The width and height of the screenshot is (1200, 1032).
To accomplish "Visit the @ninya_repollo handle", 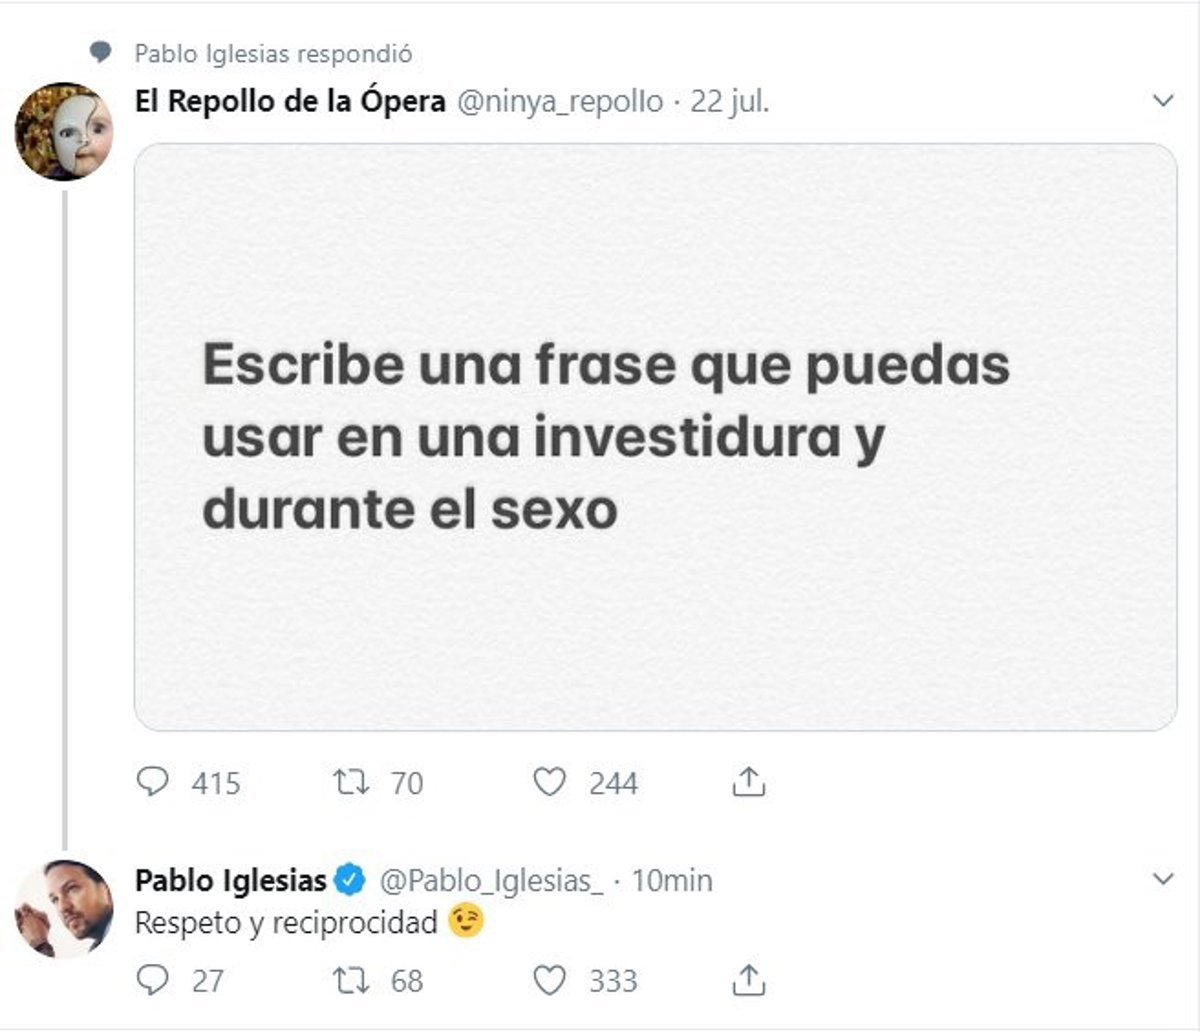I will (x=560, y=102).
